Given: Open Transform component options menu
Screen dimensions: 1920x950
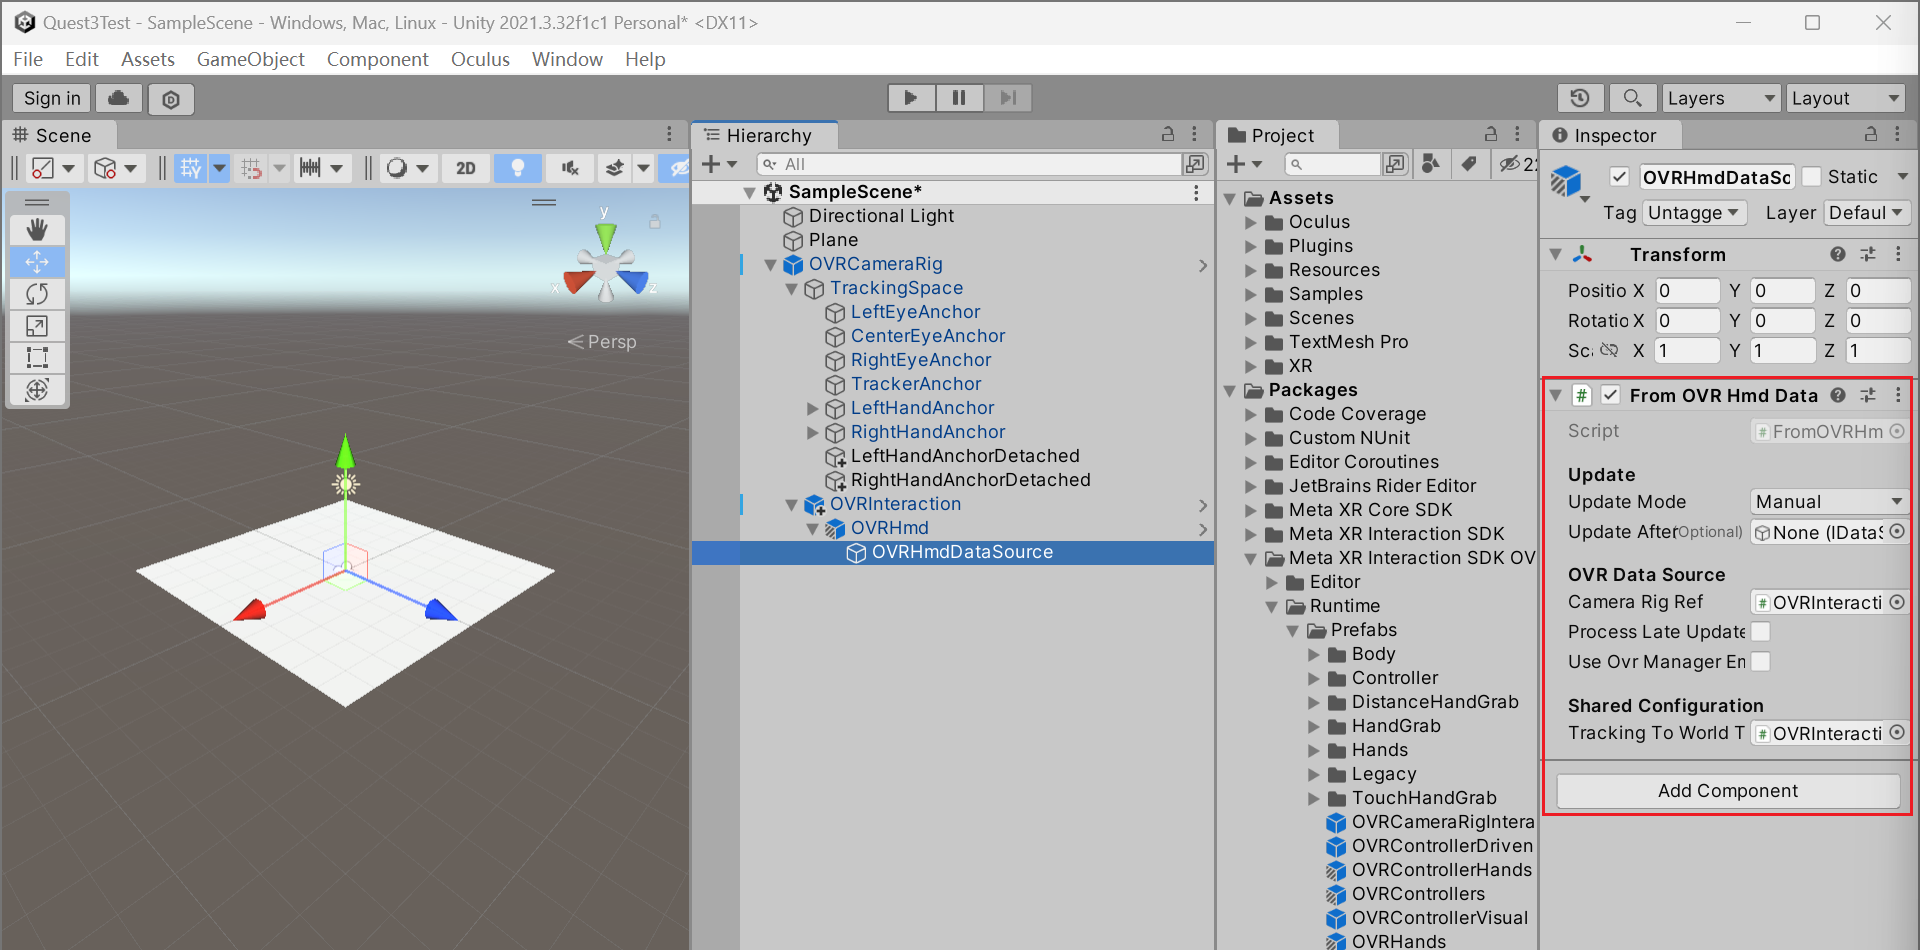Looking at the screenshot, I should coord(1898,254).
